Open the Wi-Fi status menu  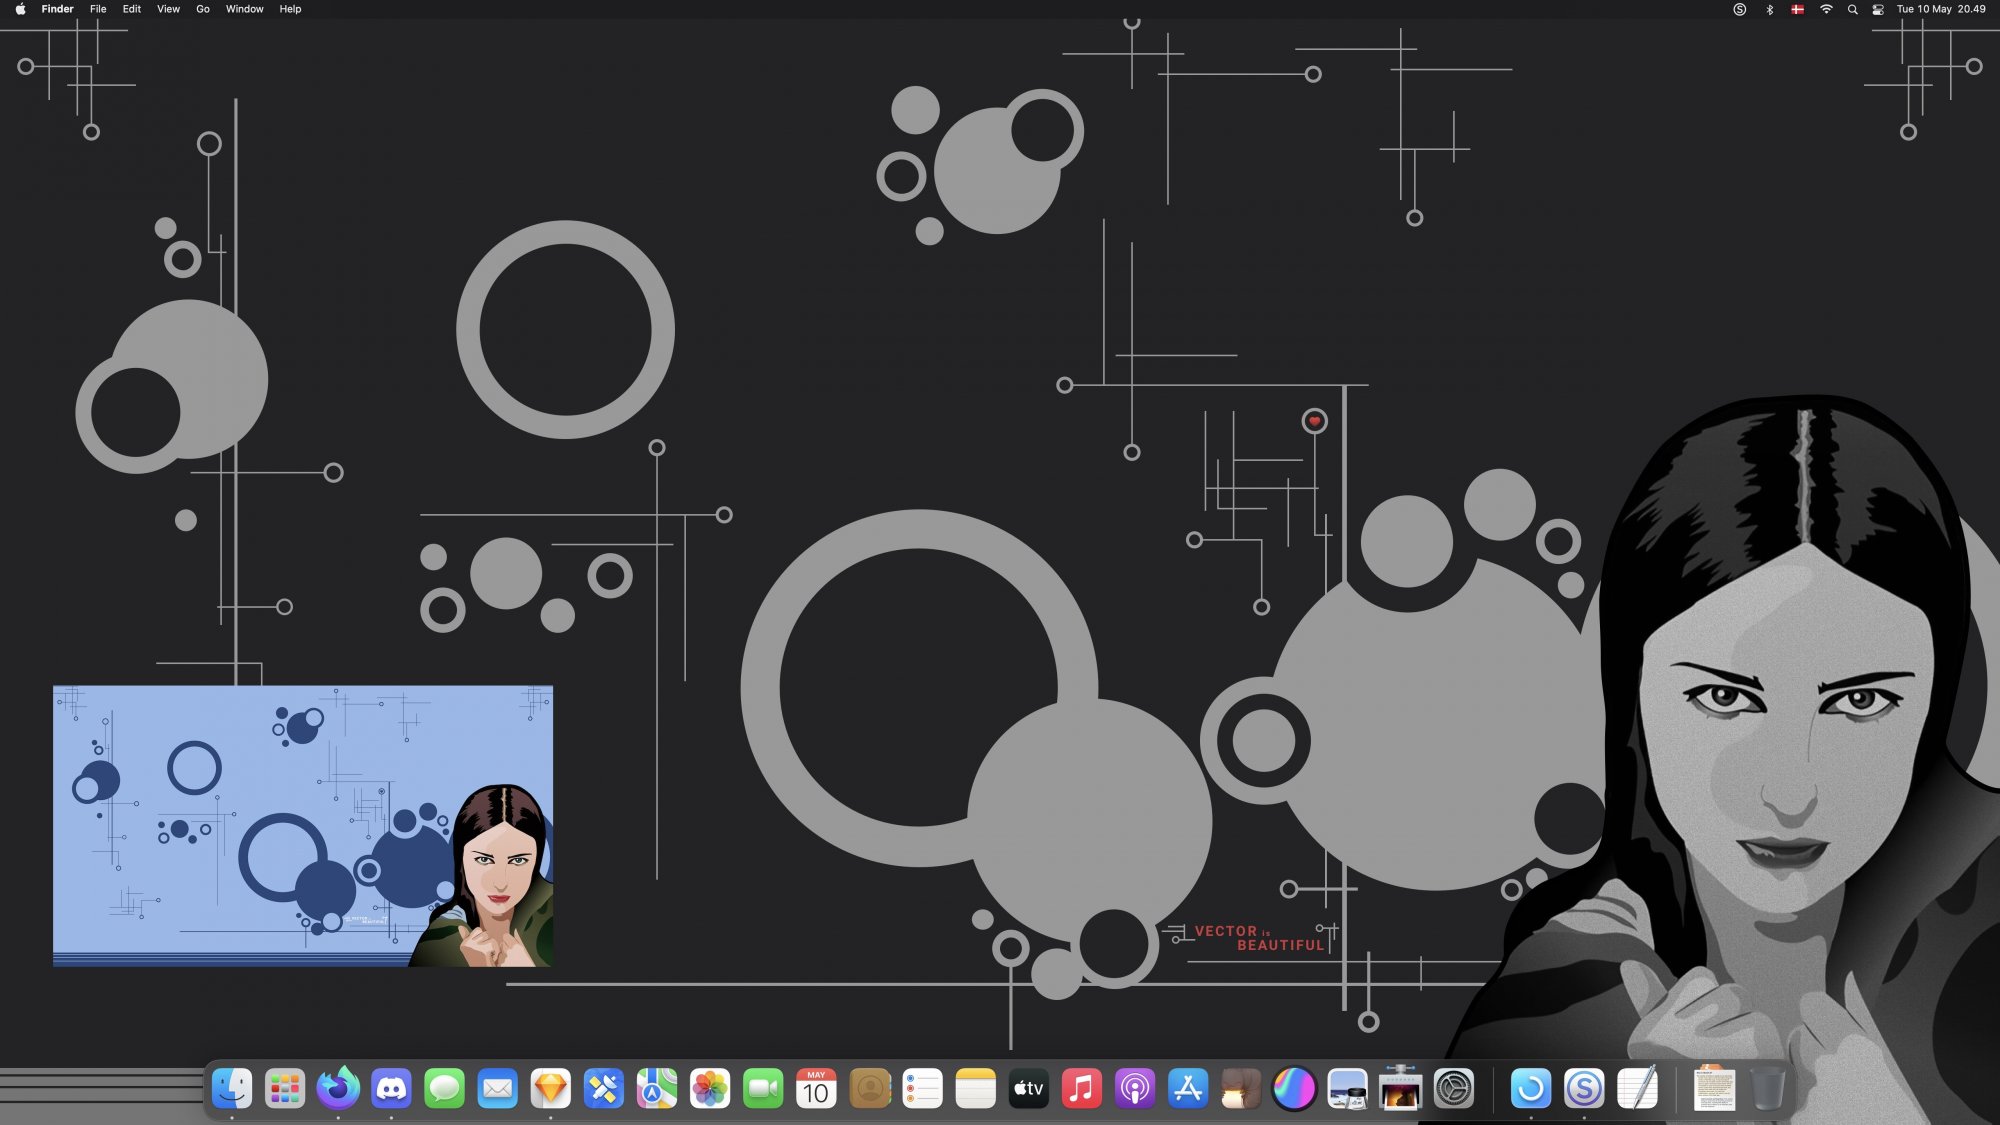click(x=1826, y=9)
